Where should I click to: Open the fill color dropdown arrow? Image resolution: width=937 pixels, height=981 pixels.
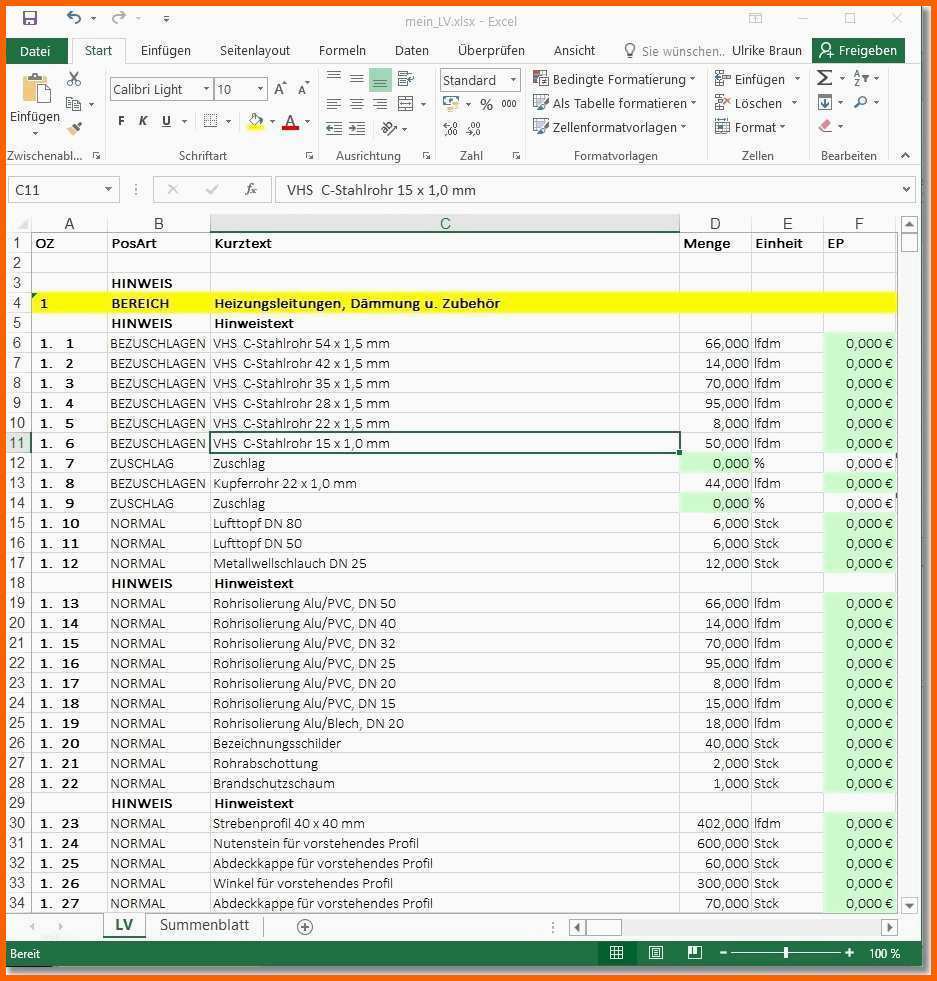coord(272,121)
